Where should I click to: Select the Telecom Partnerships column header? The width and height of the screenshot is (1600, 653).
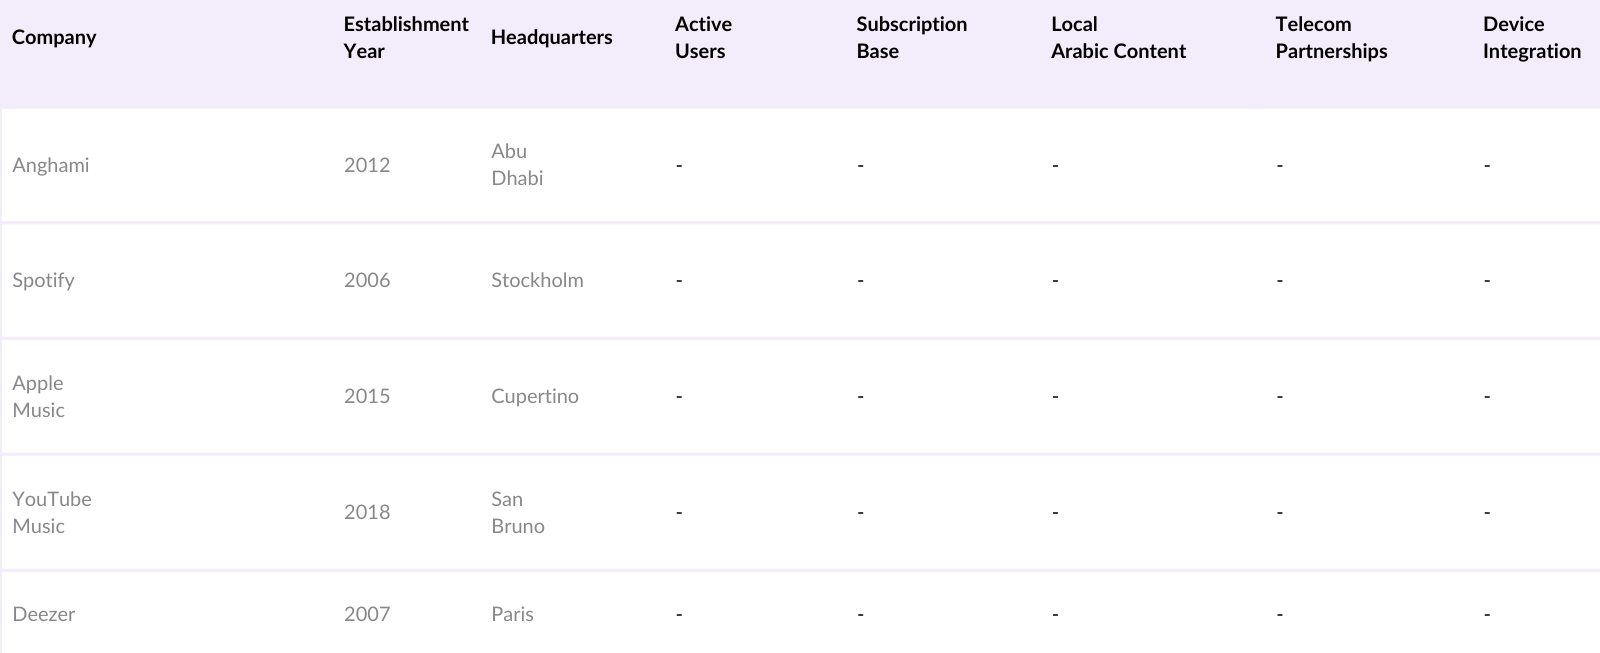(x=1331, y=37)
